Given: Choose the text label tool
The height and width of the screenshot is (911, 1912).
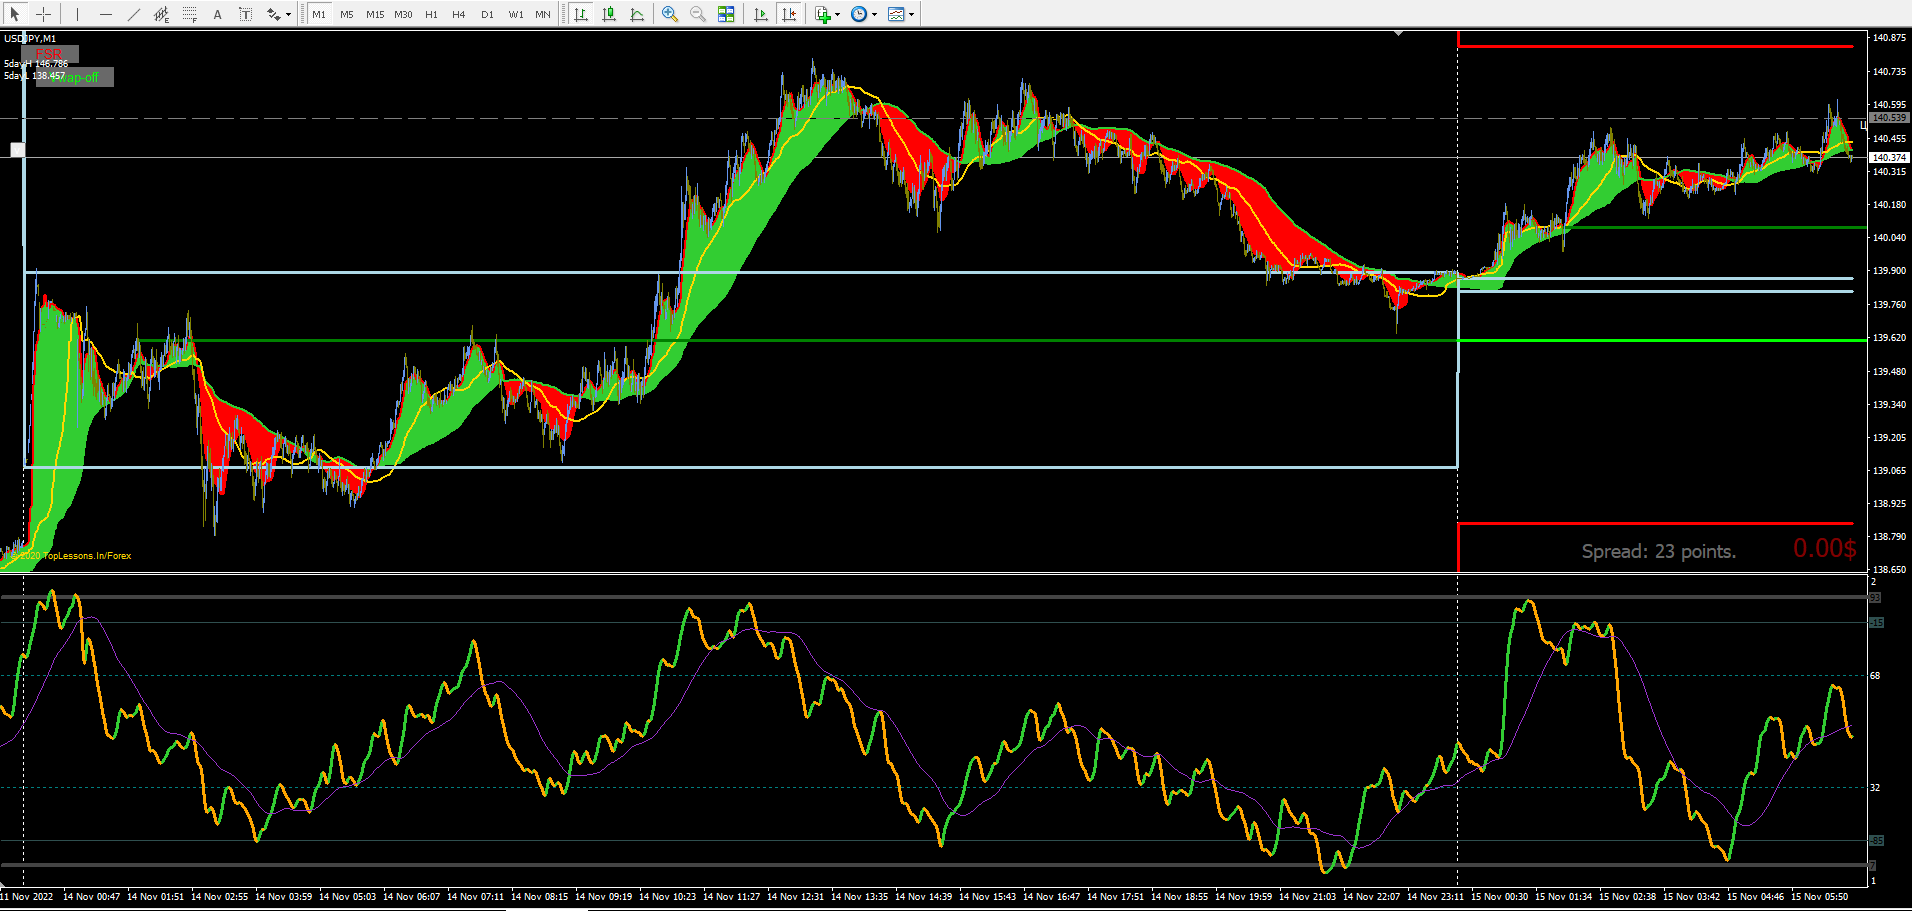Looking at the screenshot, I should 245,14.
